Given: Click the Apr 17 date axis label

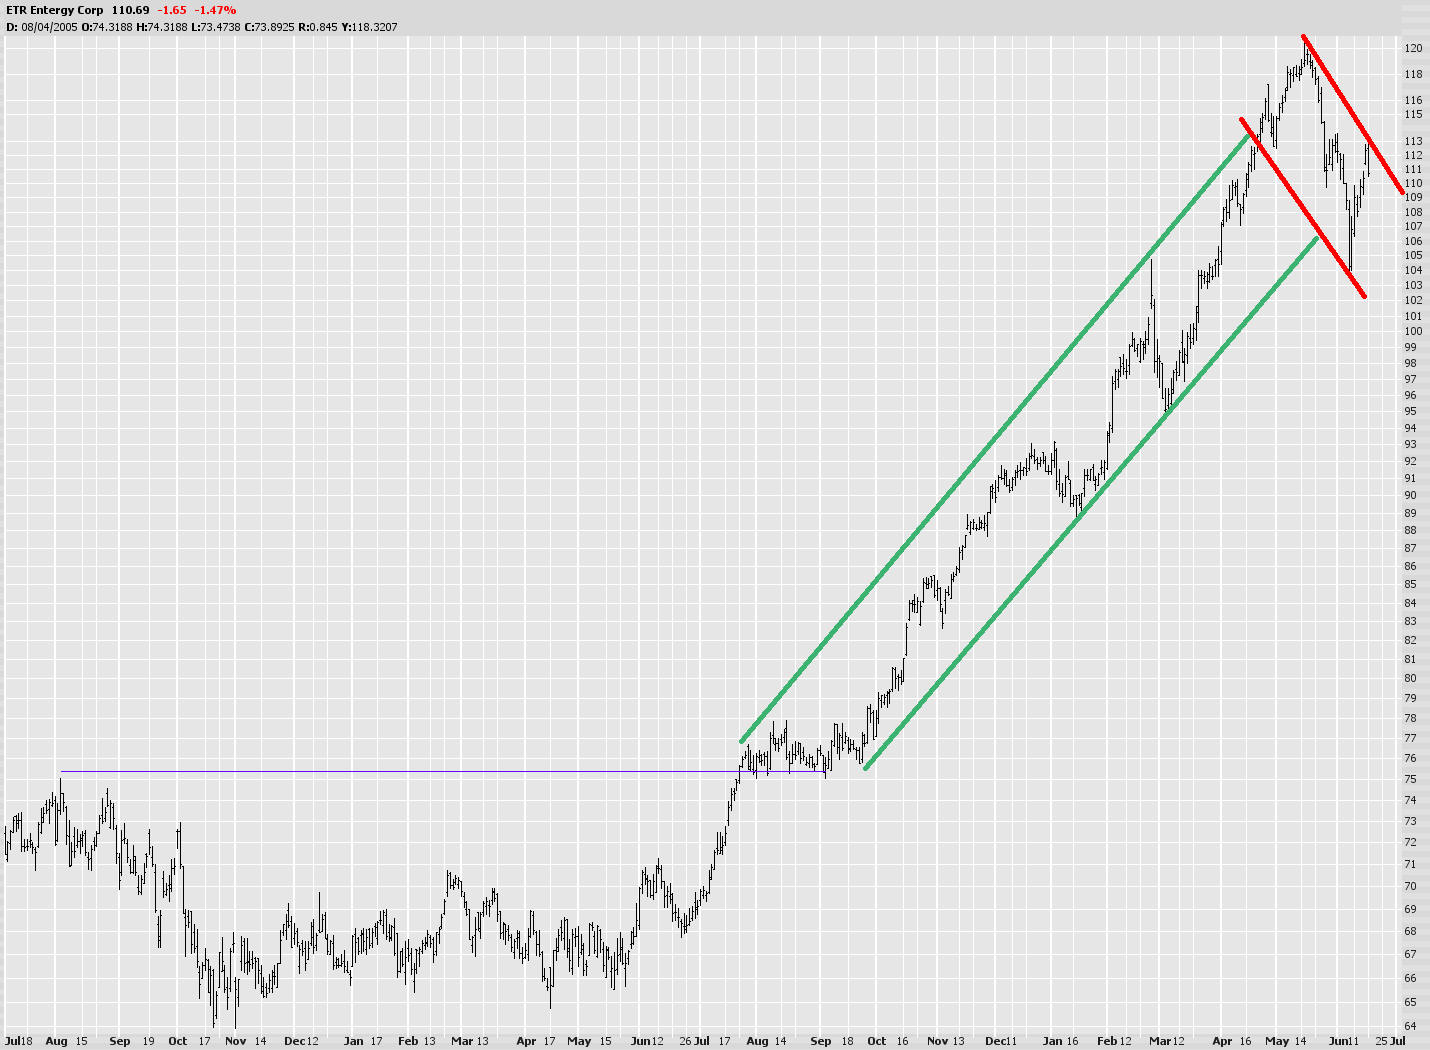Looking at the screenshot, I should (535, 1041).
